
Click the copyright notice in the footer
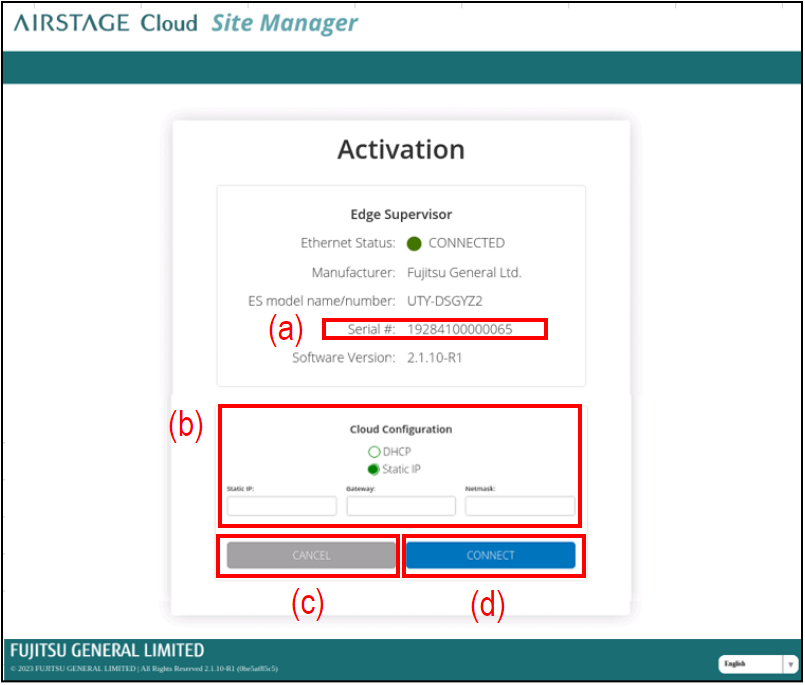click(144, 668)
